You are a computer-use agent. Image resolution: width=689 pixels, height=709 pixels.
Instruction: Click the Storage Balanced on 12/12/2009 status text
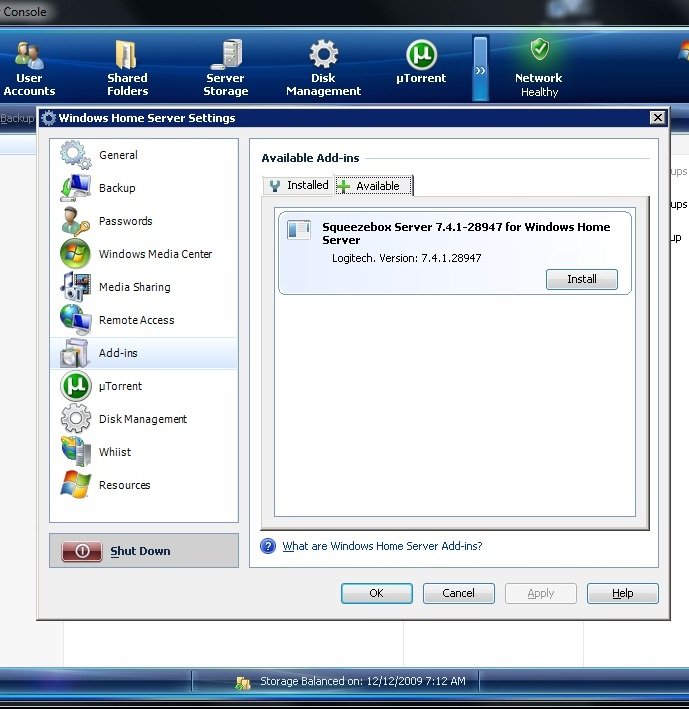[363, 681]
